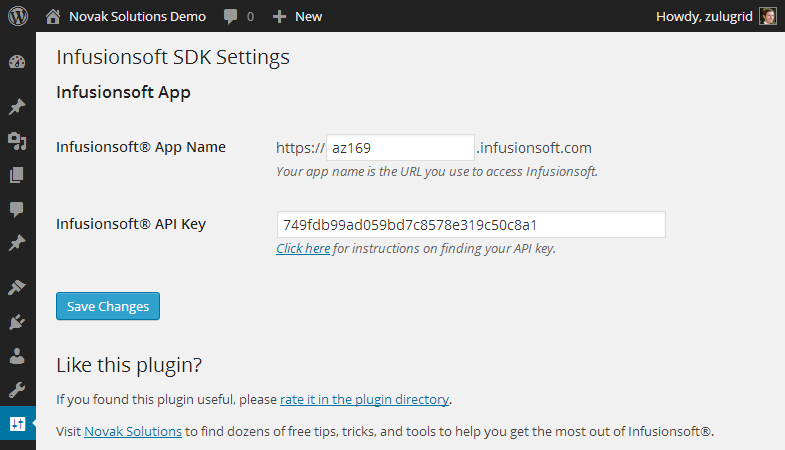Select the active Settings sliders icon

18,423
